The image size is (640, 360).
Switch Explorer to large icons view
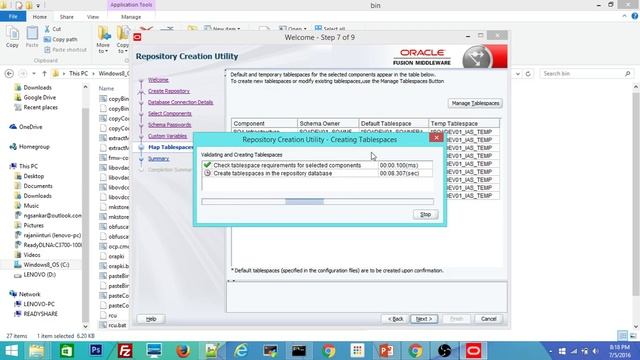[x=633, y=336]
